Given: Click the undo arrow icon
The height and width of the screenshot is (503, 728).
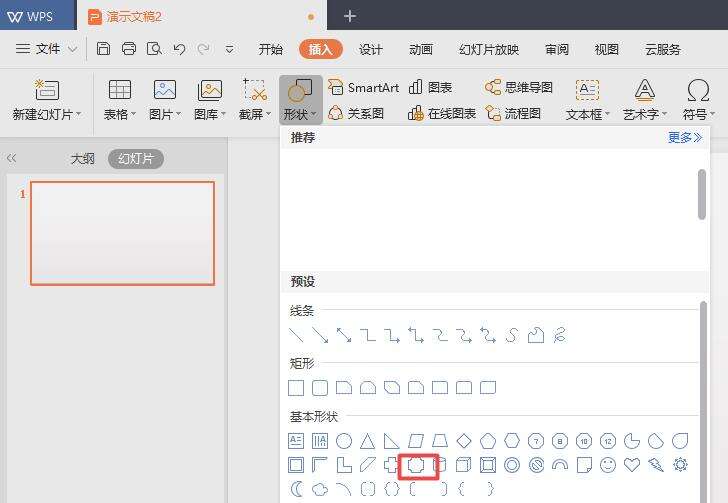Looking at the screenshot, I should pos(179,48).
